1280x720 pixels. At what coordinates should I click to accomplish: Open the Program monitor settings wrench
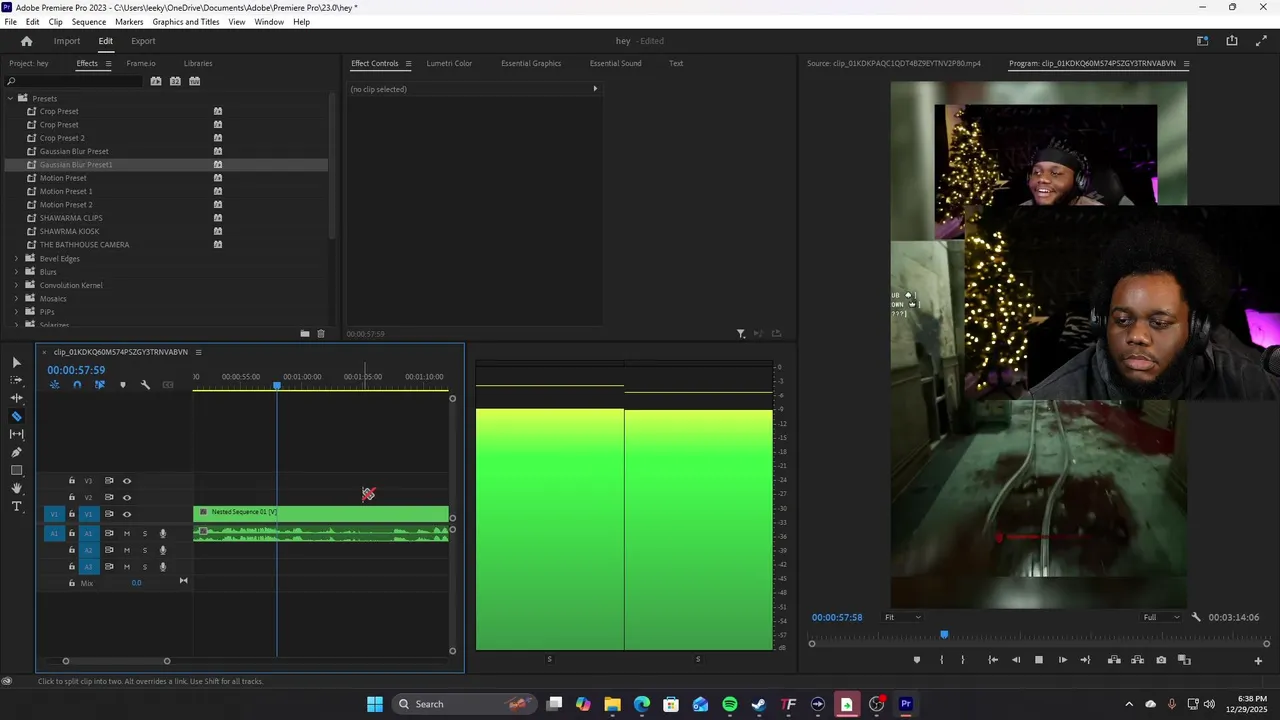coord(1196,617)
